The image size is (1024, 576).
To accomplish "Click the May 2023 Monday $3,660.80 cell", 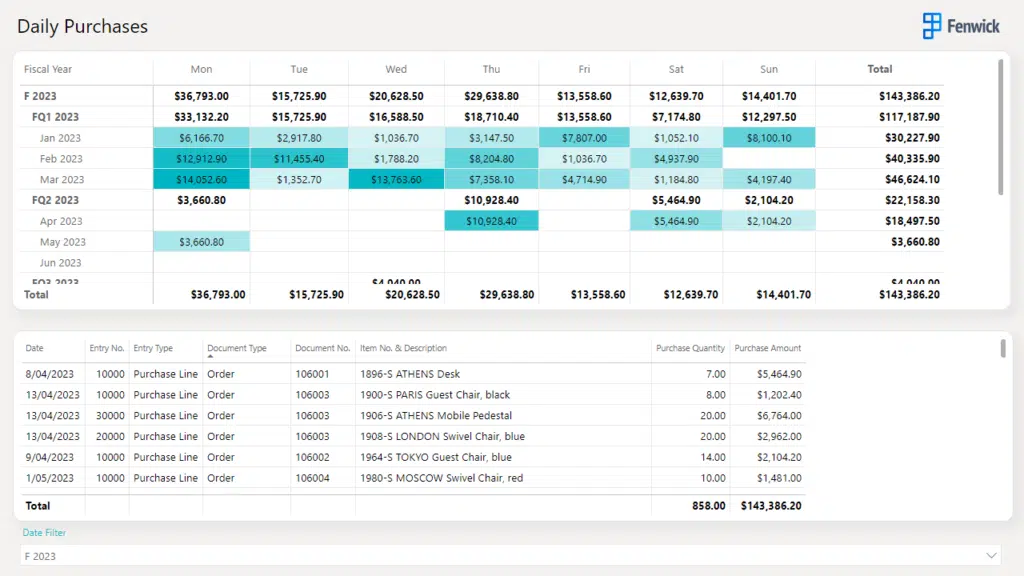I will tap(201, 242).
